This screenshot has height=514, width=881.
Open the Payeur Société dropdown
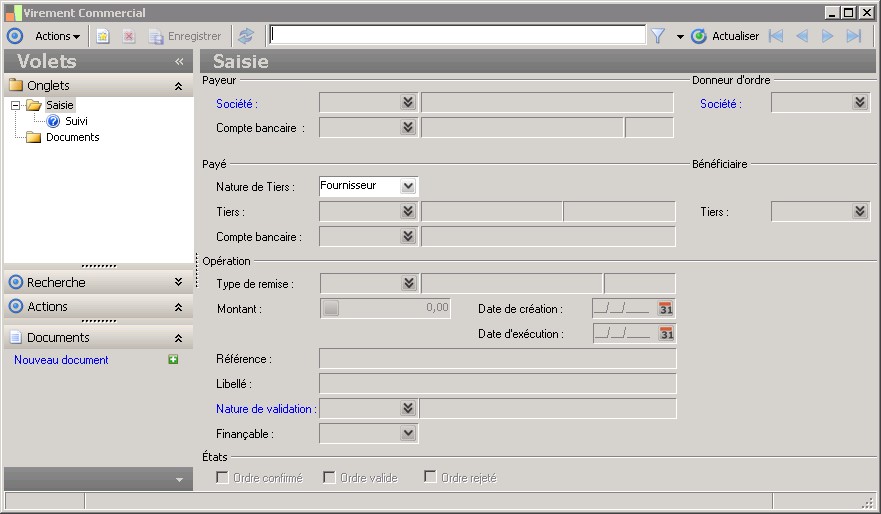click(408, 102)
